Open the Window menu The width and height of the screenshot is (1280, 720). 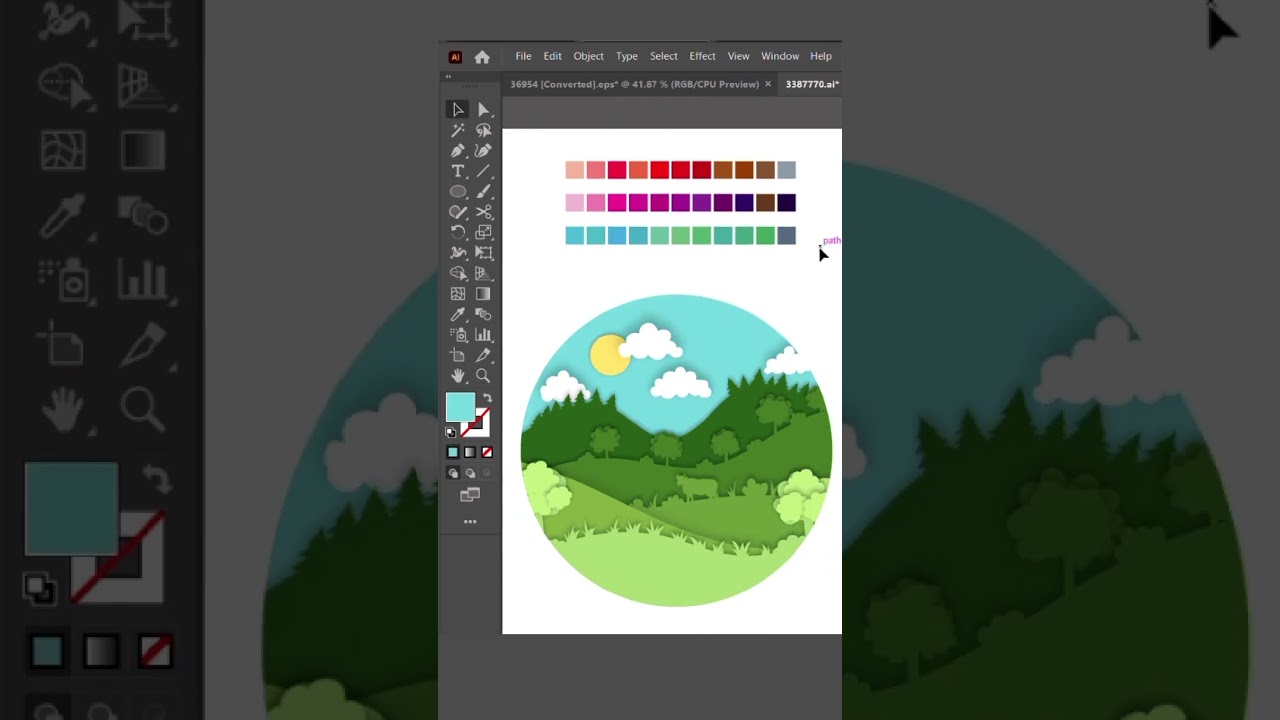[780, 56]
